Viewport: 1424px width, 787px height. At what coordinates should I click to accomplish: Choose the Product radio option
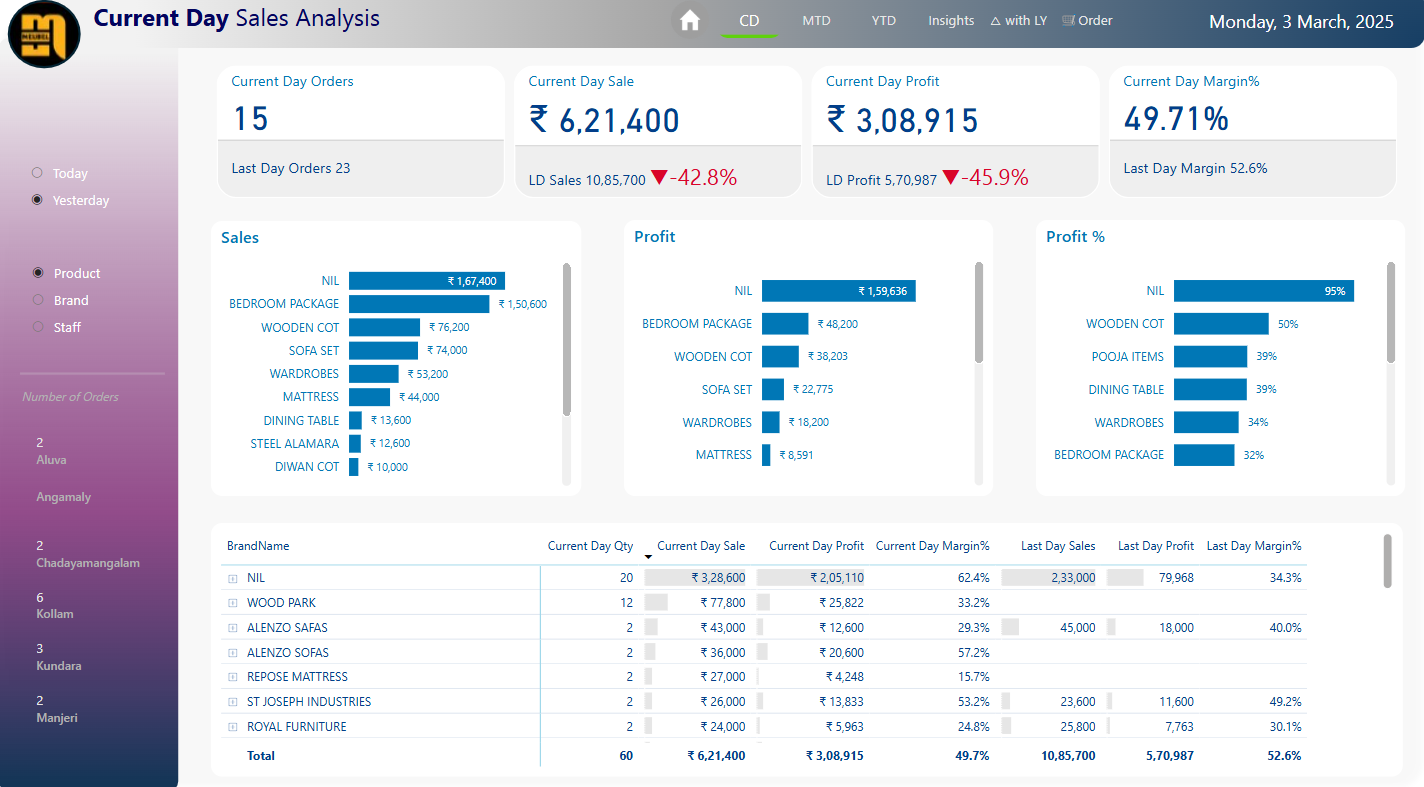38,273
